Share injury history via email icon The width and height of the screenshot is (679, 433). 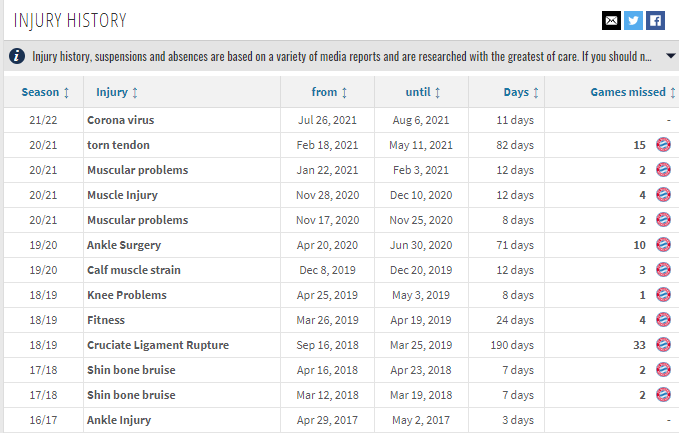pyautogui.click(x=611, y=20)
